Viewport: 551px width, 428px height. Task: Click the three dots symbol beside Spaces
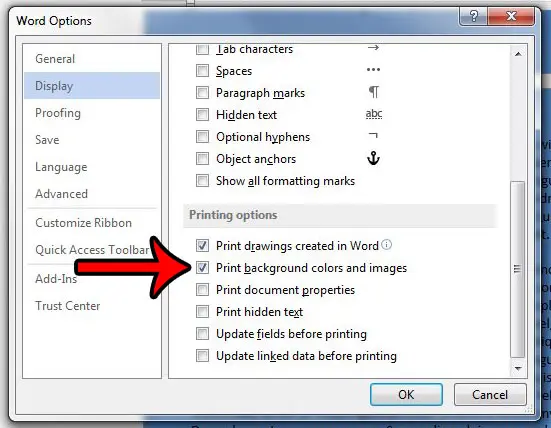[373, 70]
